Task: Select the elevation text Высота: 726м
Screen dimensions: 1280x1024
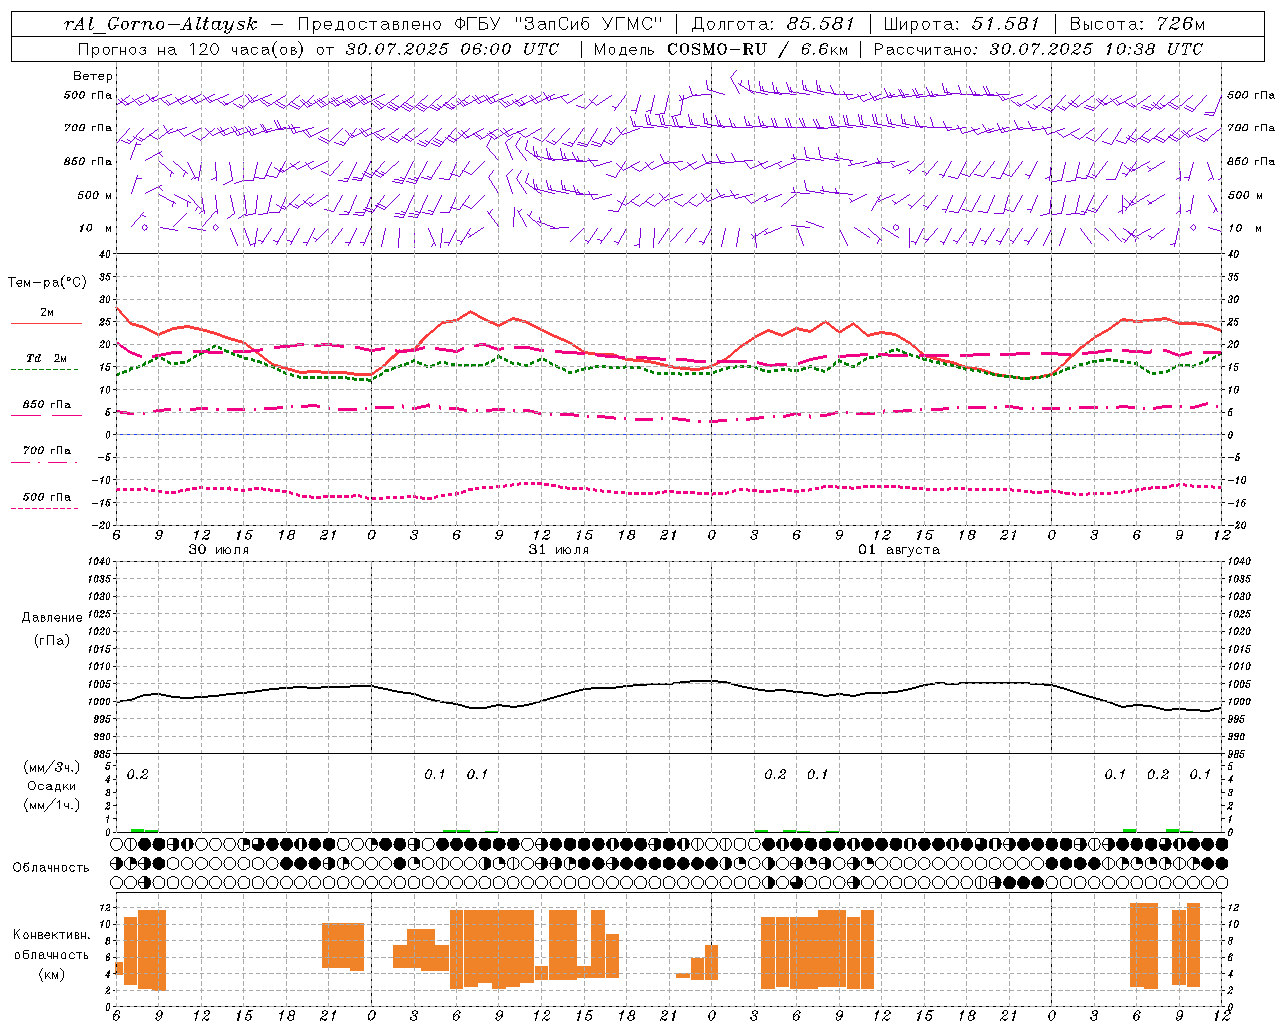Action: click(x=1138, y=24)
